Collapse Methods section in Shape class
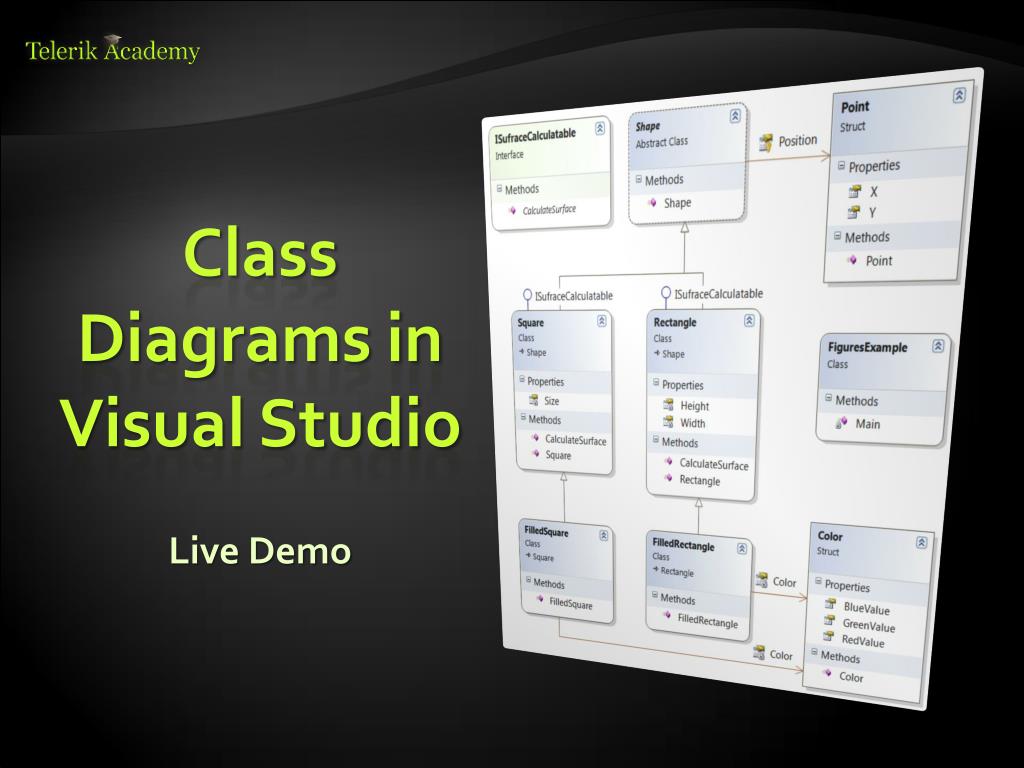 pyautogui.click(x=639, y=179)
